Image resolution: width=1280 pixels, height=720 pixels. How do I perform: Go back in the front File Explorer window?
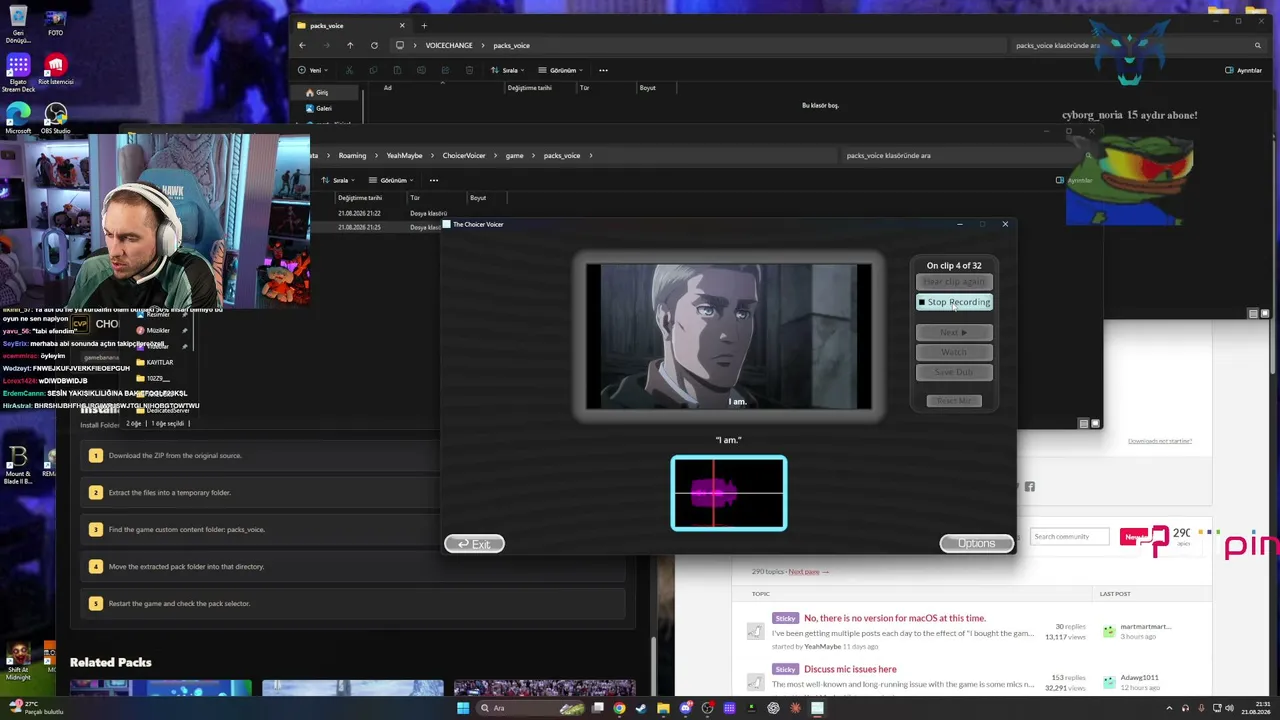click(302, 45)
